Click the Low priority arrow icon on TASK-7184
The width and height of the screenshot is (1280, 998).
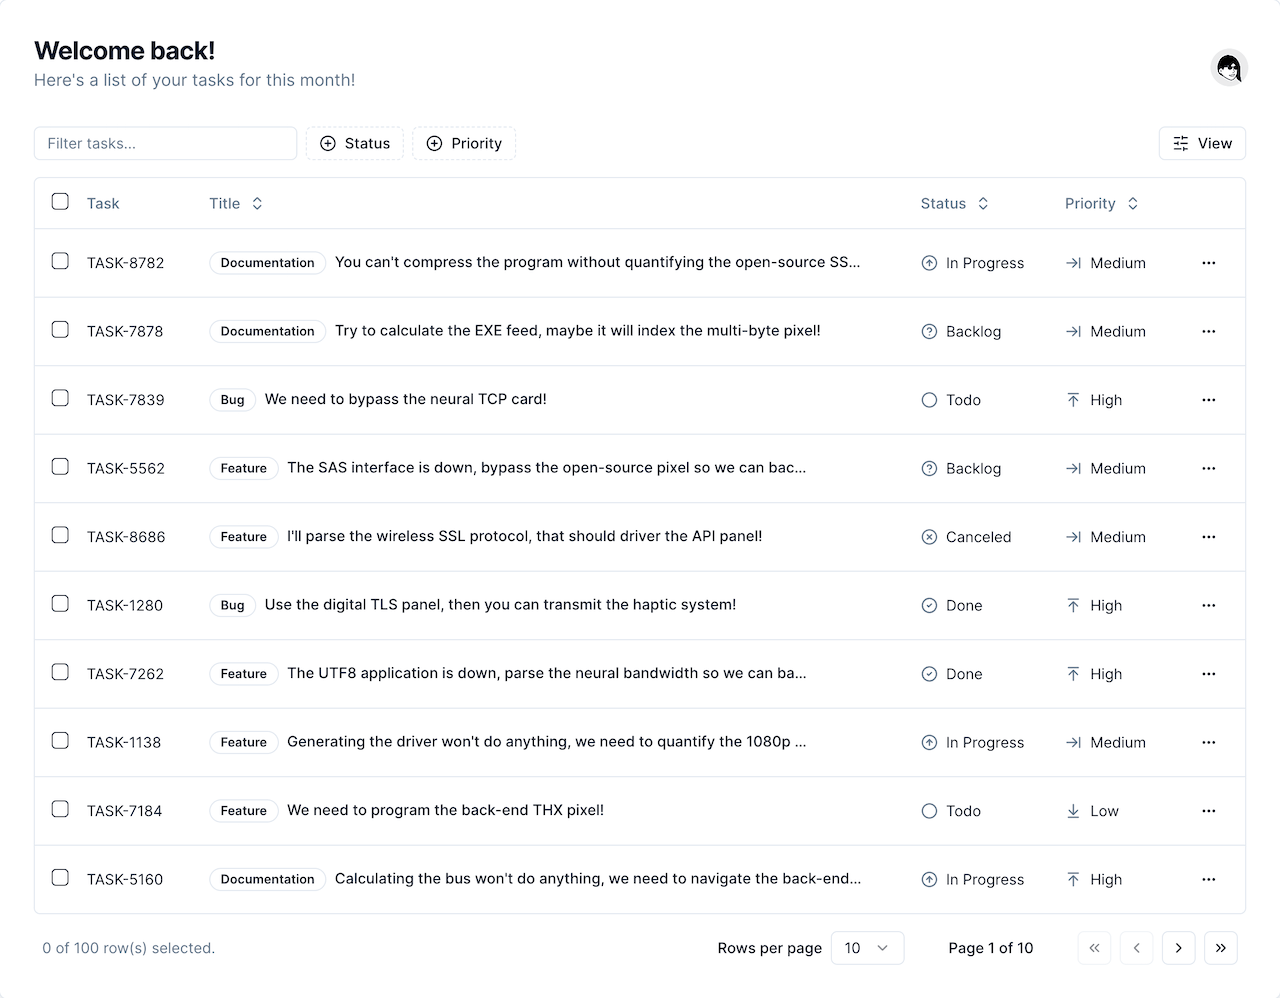point(1073,811)
